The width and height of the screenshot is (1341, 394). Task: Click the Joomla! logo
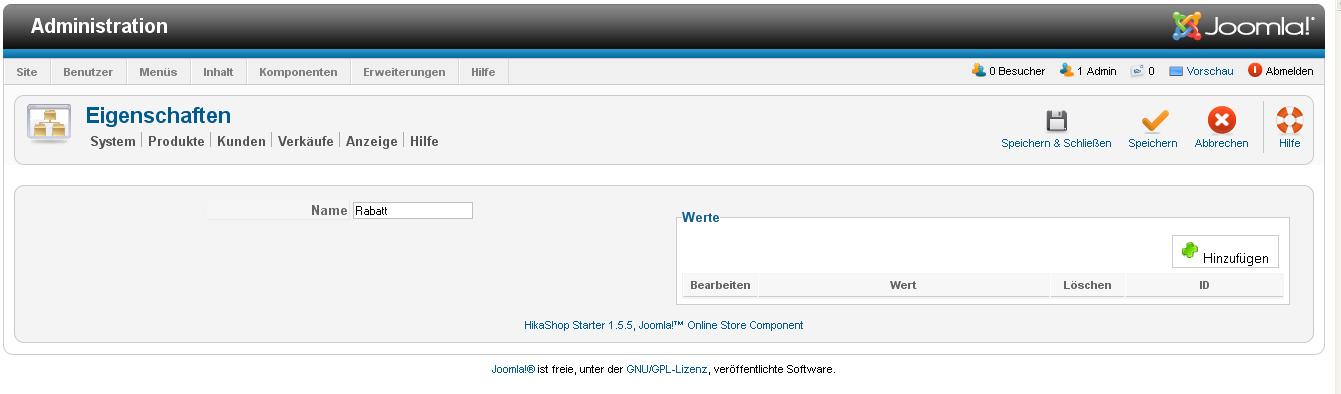point(1243,27)
